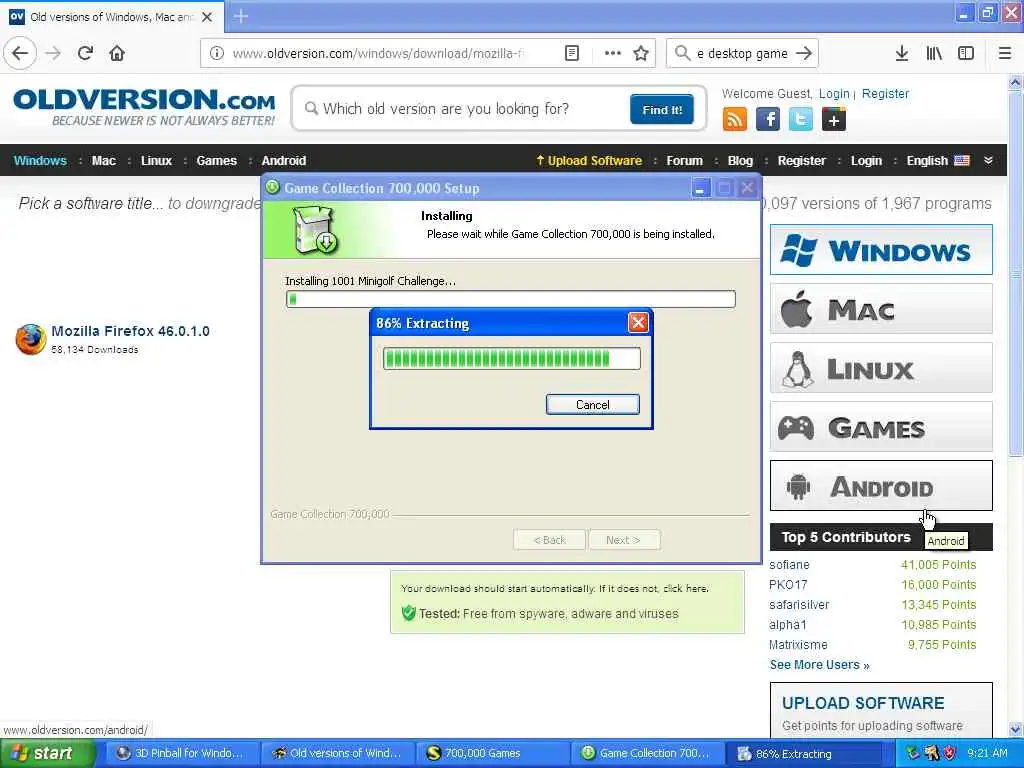Expand the nav bar double-chevron dropdown
Screen dimensions: 1024x768
pyautogui.click(x=988, y=161)
